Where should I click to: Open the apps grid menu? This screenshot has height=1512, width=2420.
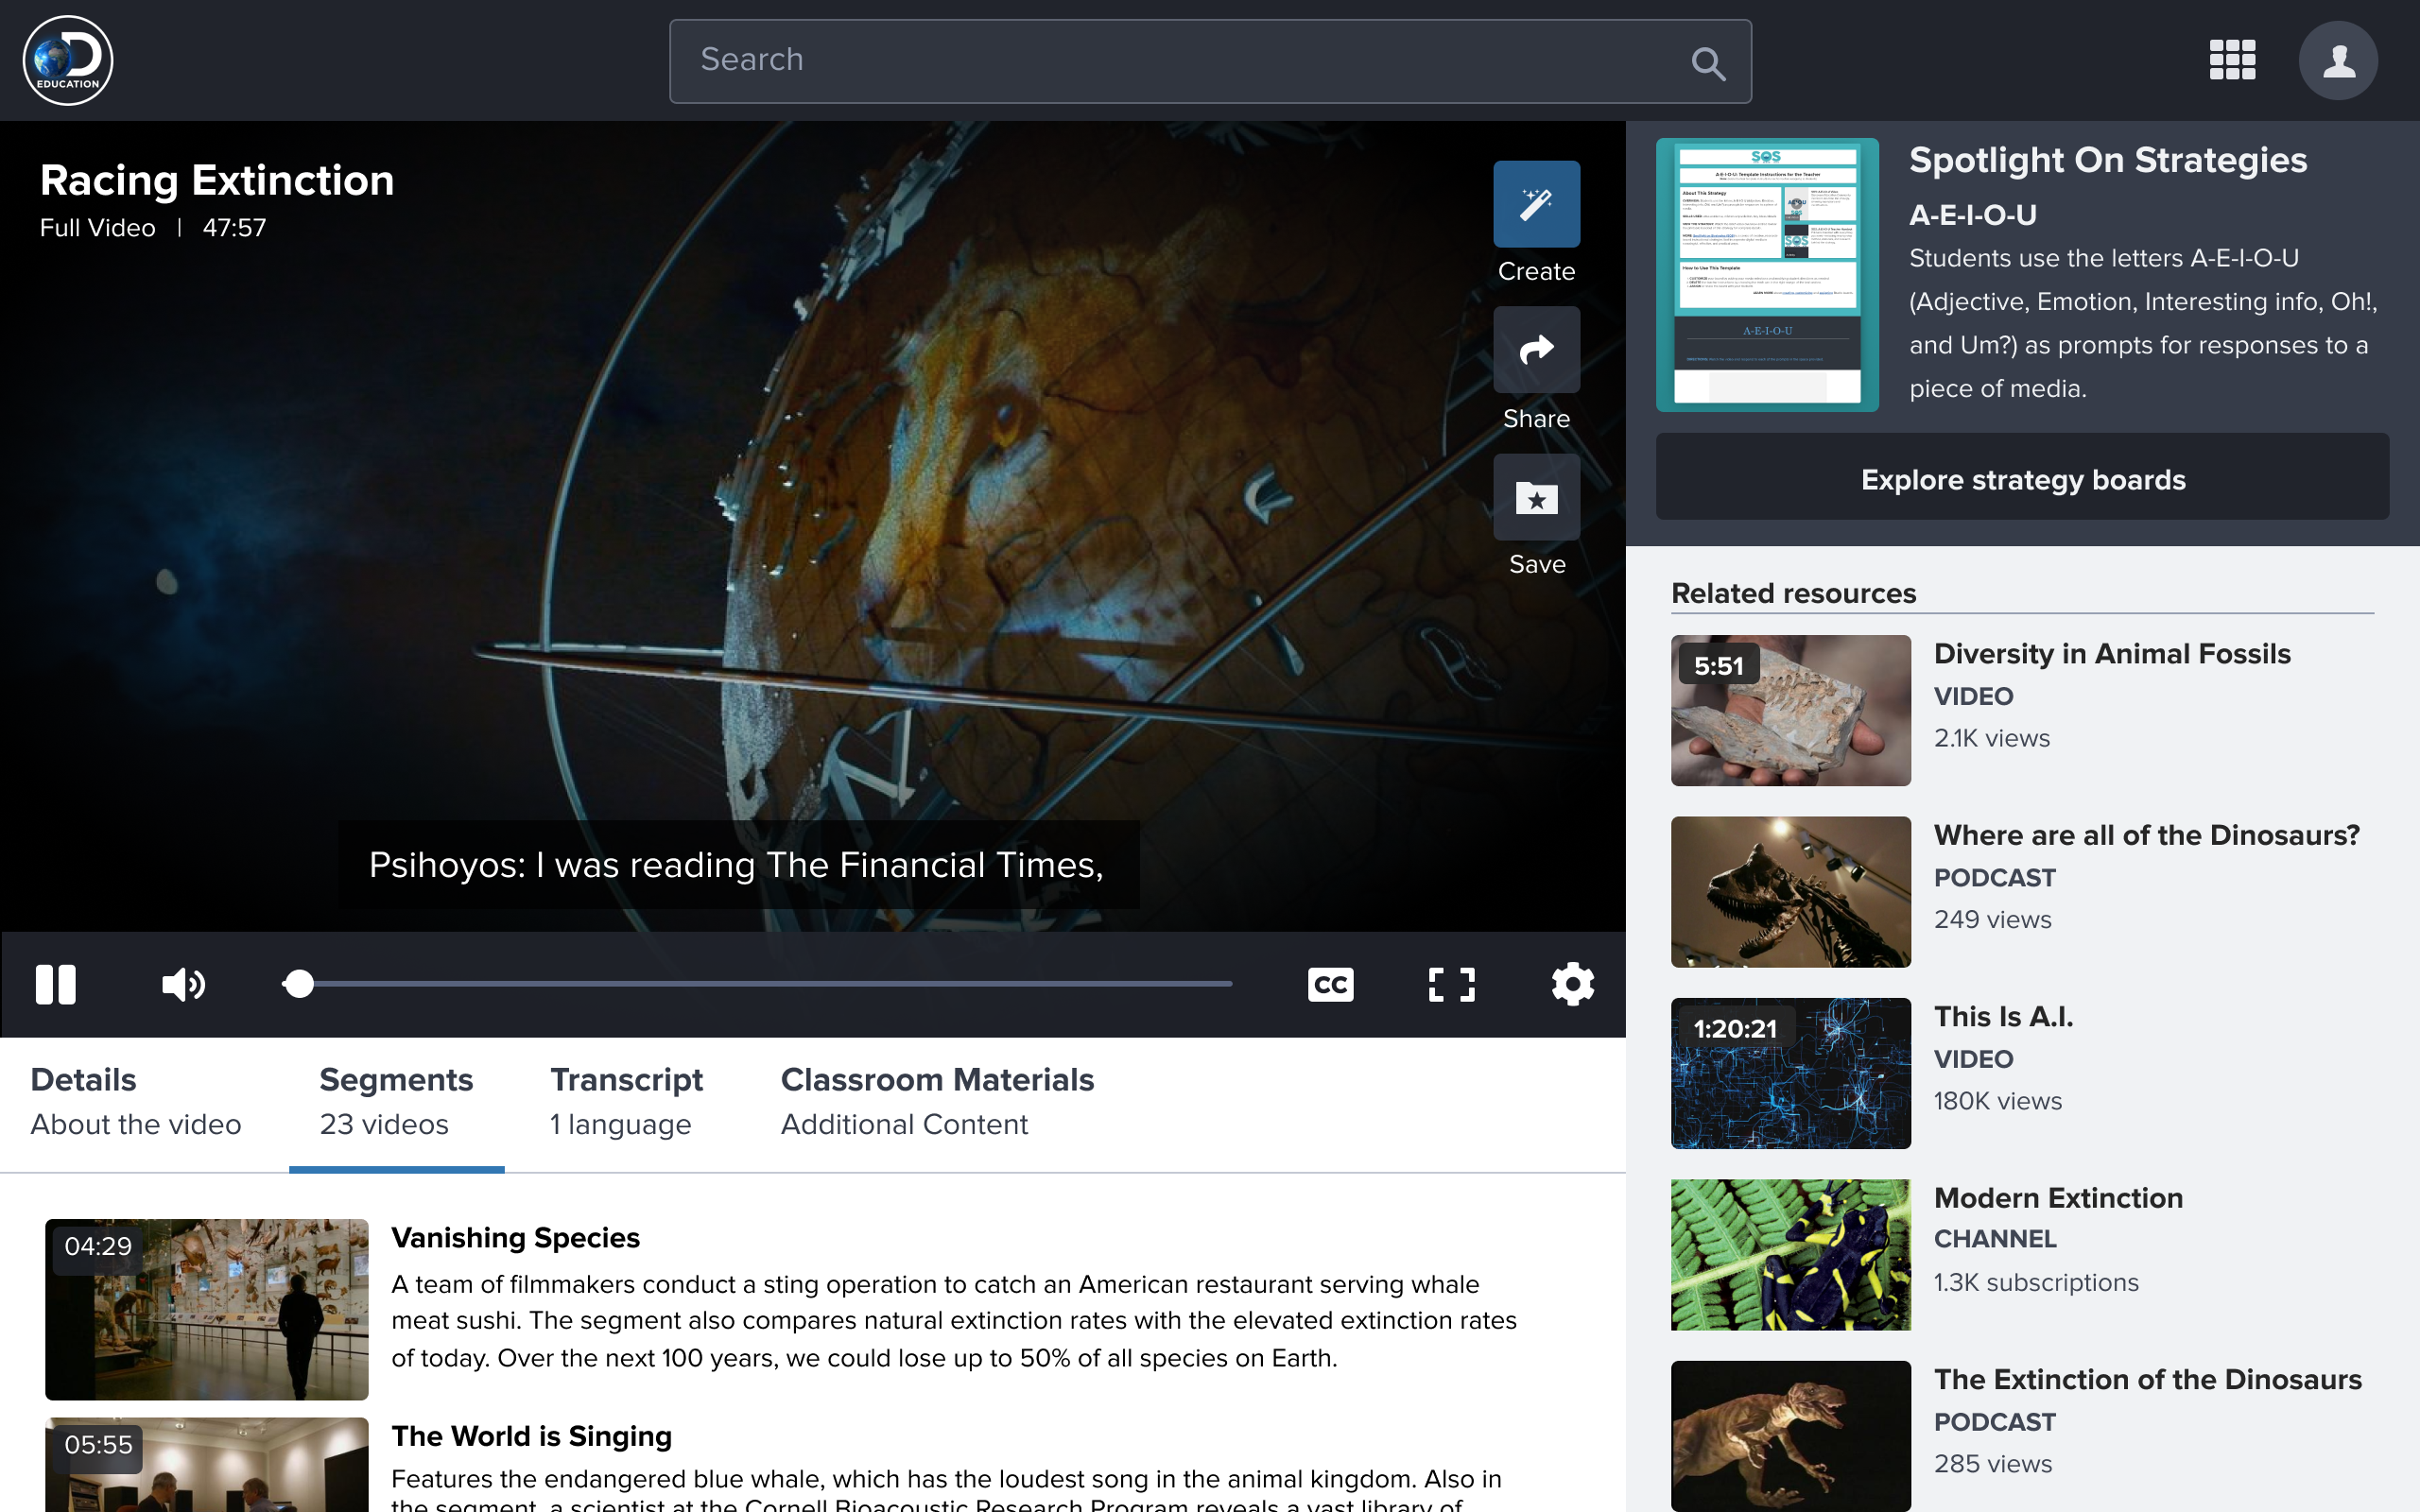(2231, 60)
